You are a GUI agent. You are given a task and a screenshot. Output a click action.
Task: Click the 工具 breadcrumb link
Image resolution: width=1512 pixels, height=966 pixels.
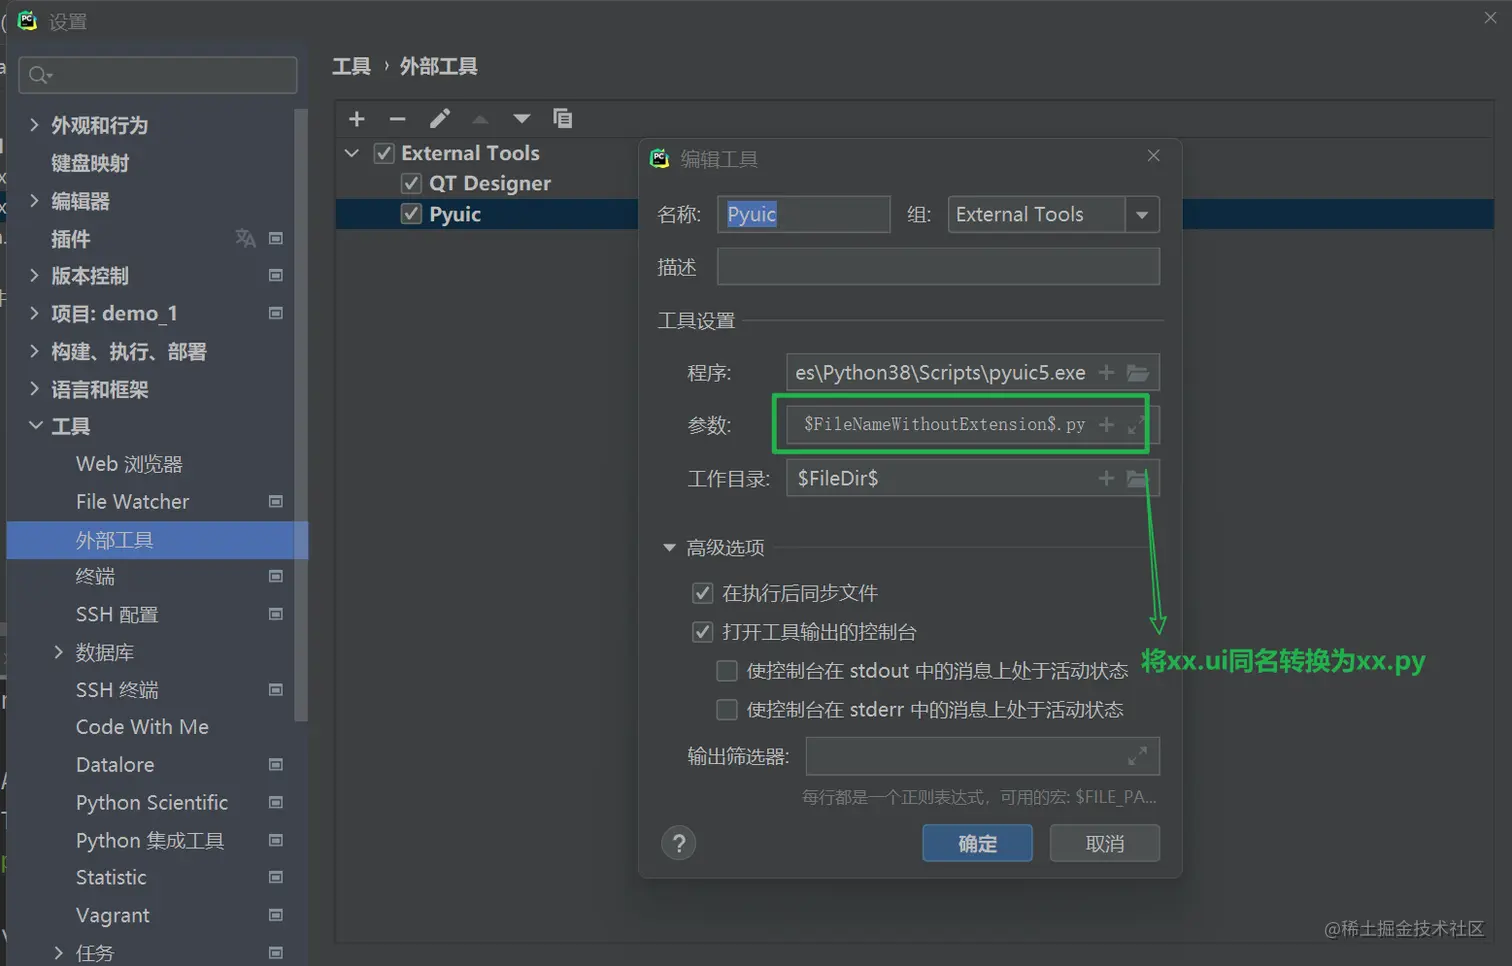pos(351,67)
